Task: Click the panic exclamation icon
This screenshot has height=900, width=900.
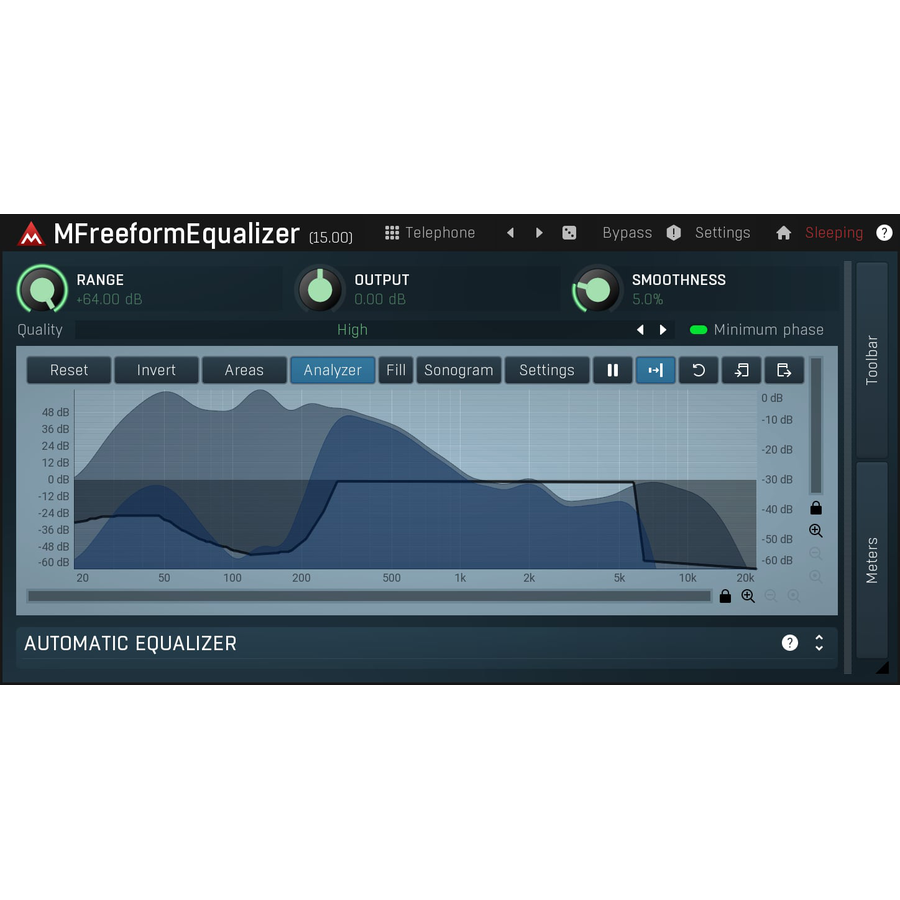Action: tap(673, 232)
